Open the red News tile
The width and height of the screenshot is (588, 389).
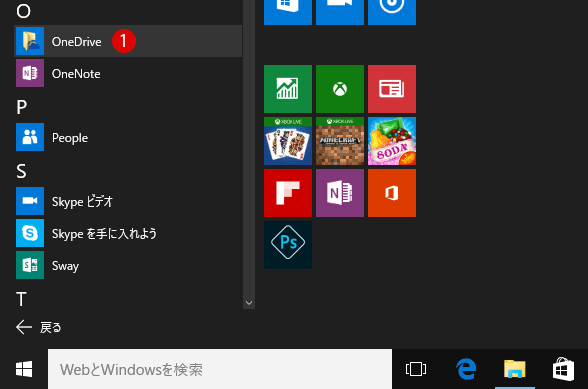[x=392, y=89]
